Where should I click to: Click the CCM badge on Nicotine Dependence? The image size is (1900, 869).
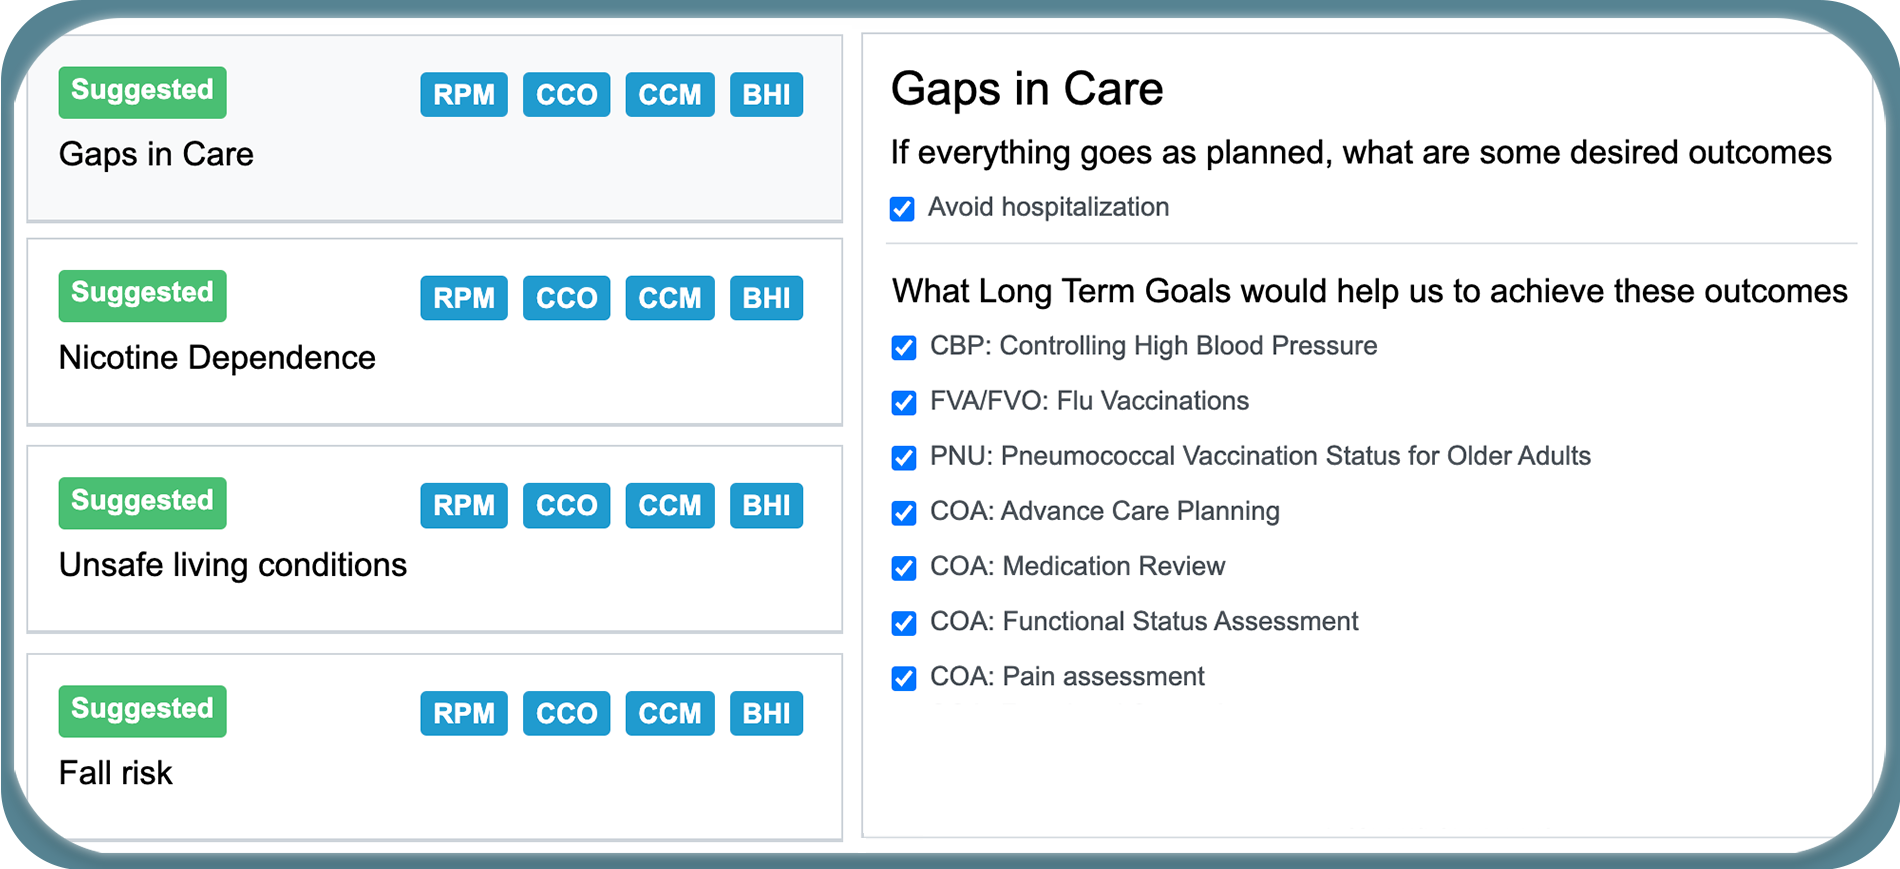(x=669, y=297)
